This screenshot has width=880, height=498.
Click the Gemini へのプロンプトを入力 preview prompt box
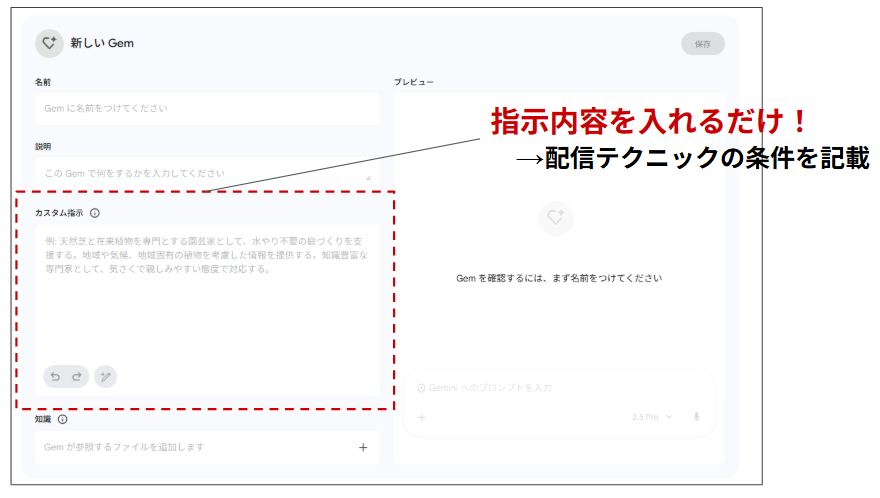click(560, 402)
